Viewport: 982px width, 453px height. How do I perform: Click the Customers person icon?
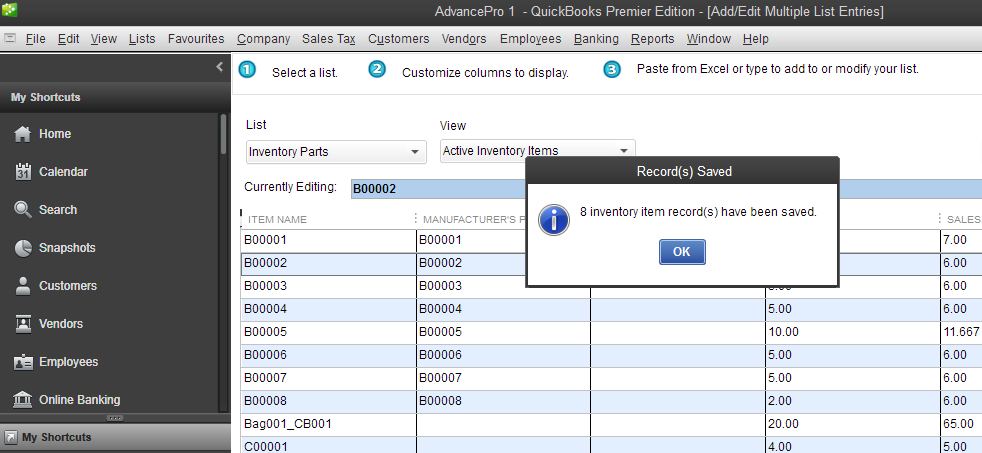click(x=23, y=286)
